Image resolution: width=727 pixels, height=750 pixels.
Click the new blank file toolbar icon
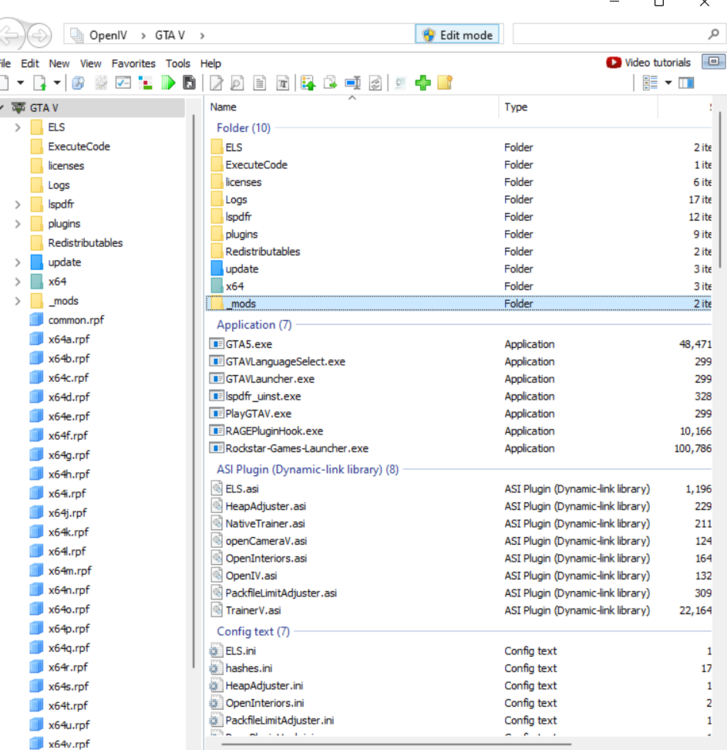(4, 83)
